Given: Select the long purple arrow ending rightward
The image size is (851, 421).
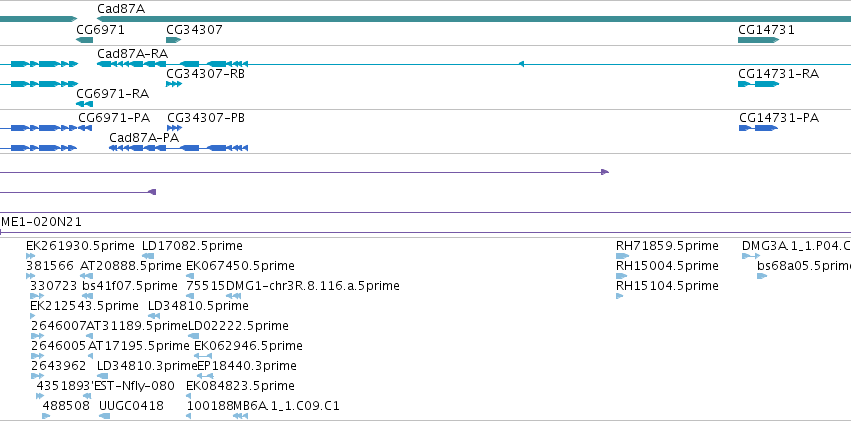Looking at the screenshot, I should coord(304,172).
